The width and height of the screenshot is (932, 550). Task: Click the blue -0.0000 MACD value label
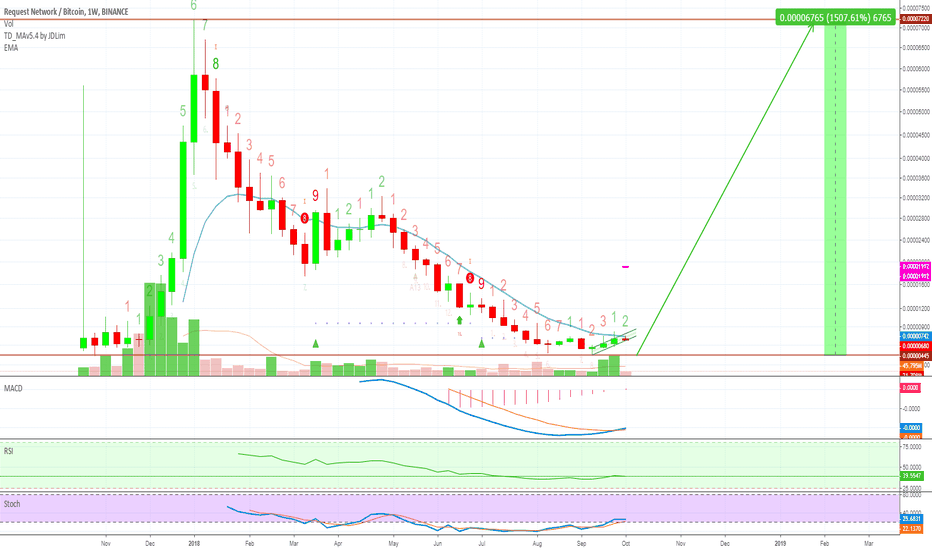[912, 428]
